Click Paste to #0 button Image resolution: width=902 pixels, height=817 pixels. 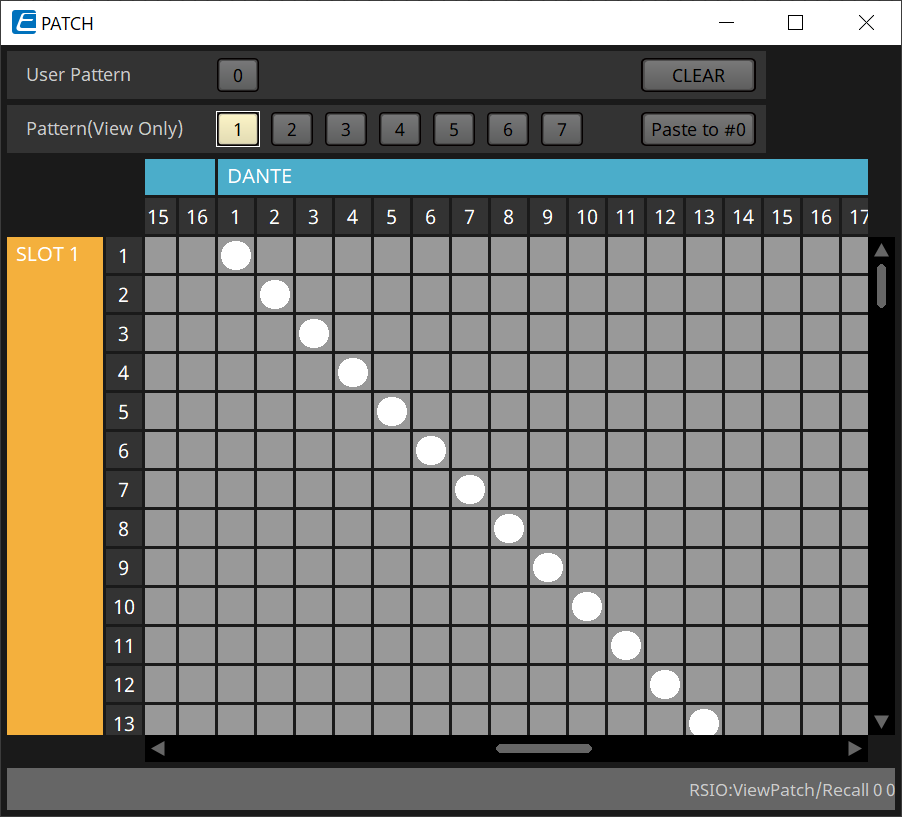[698, 129]
